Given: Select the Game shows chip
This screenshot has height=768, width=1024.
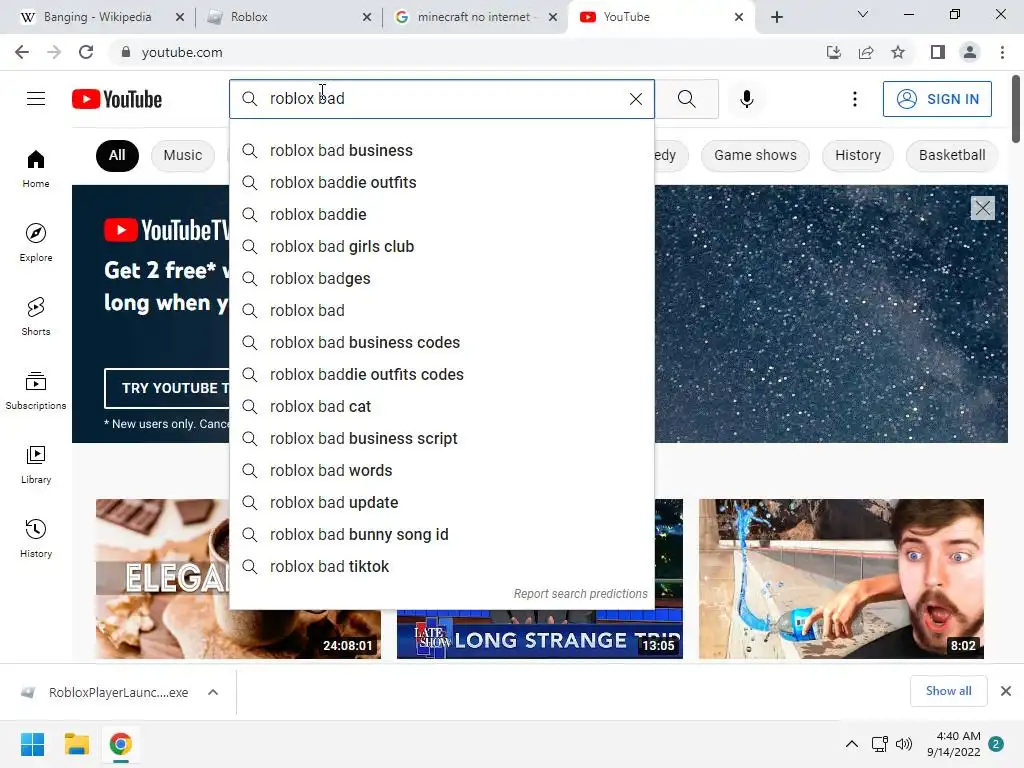Looking at the screenshot, I should (x=755, y=155).
